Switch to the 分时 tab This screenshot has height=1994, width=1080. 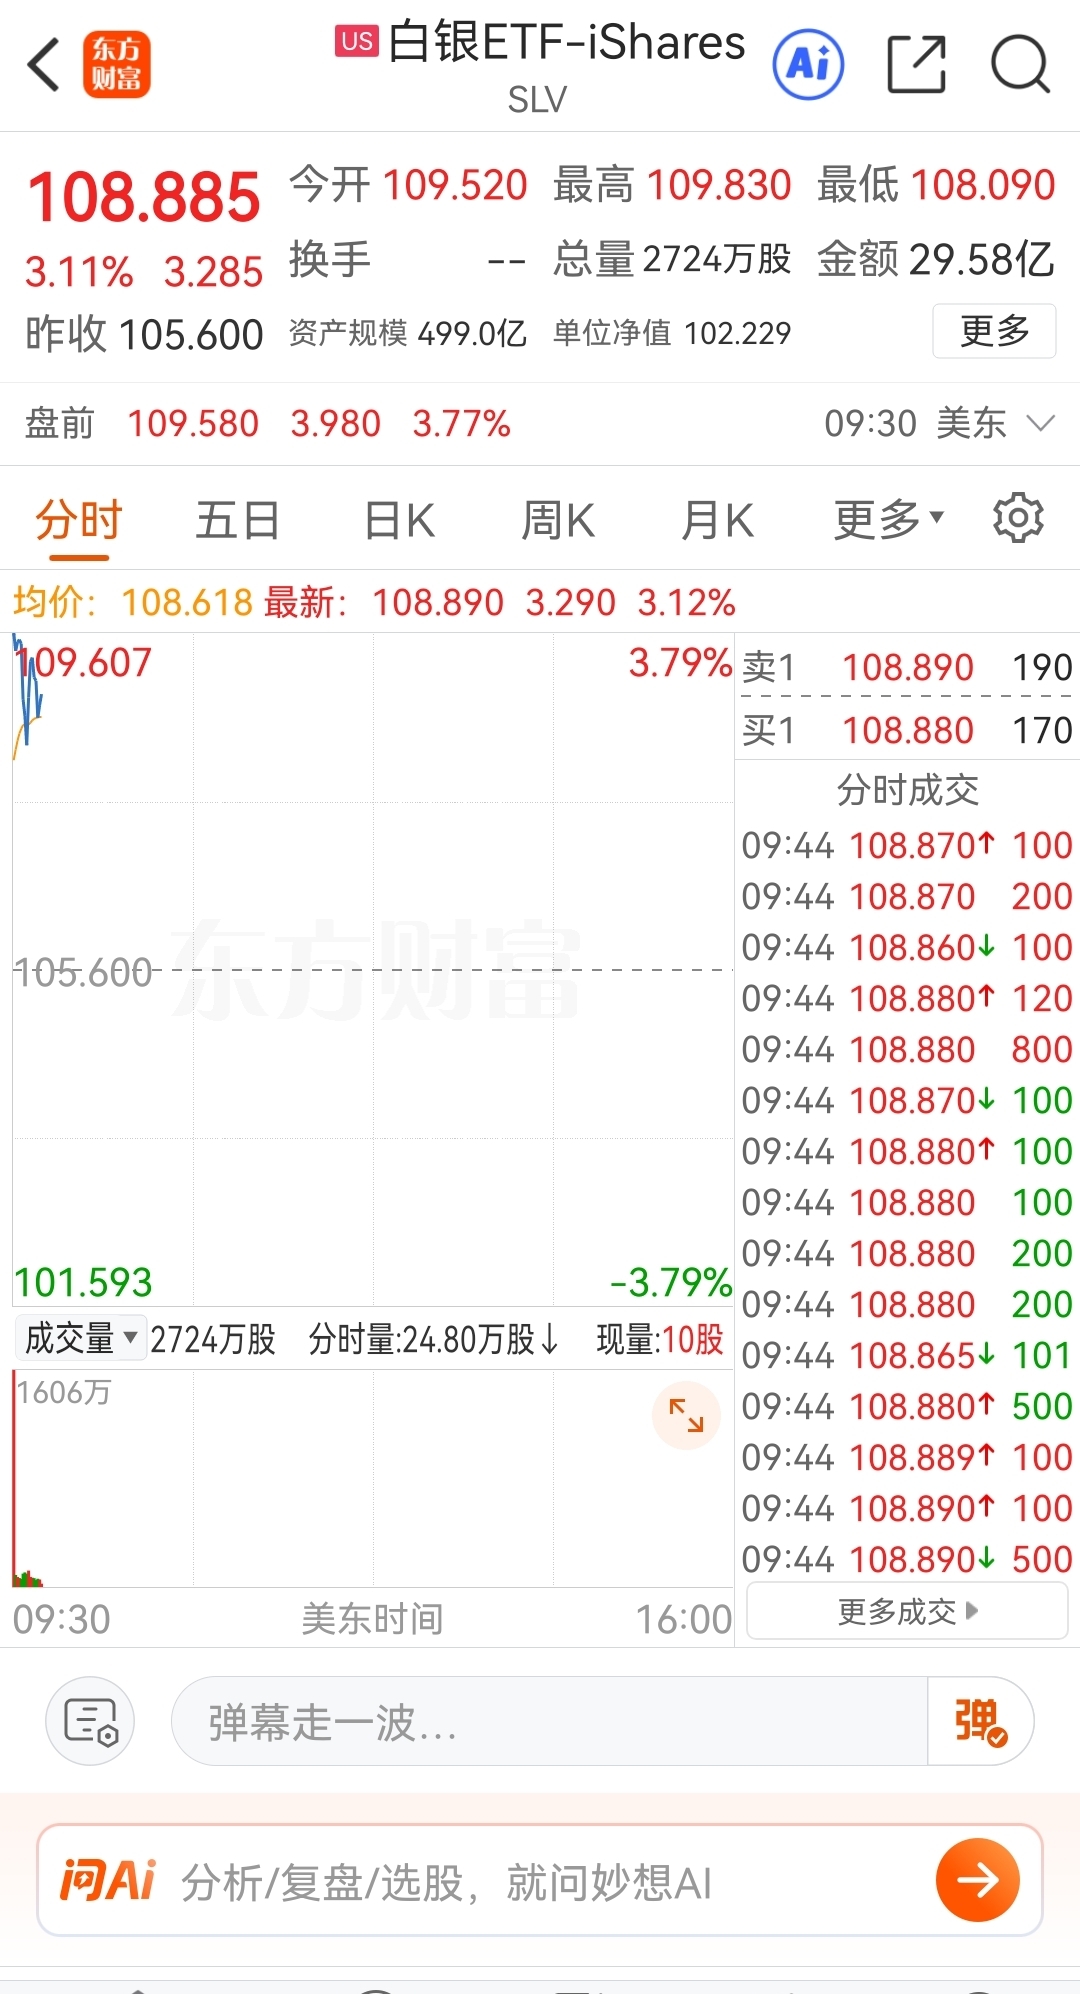pos(78,520)
